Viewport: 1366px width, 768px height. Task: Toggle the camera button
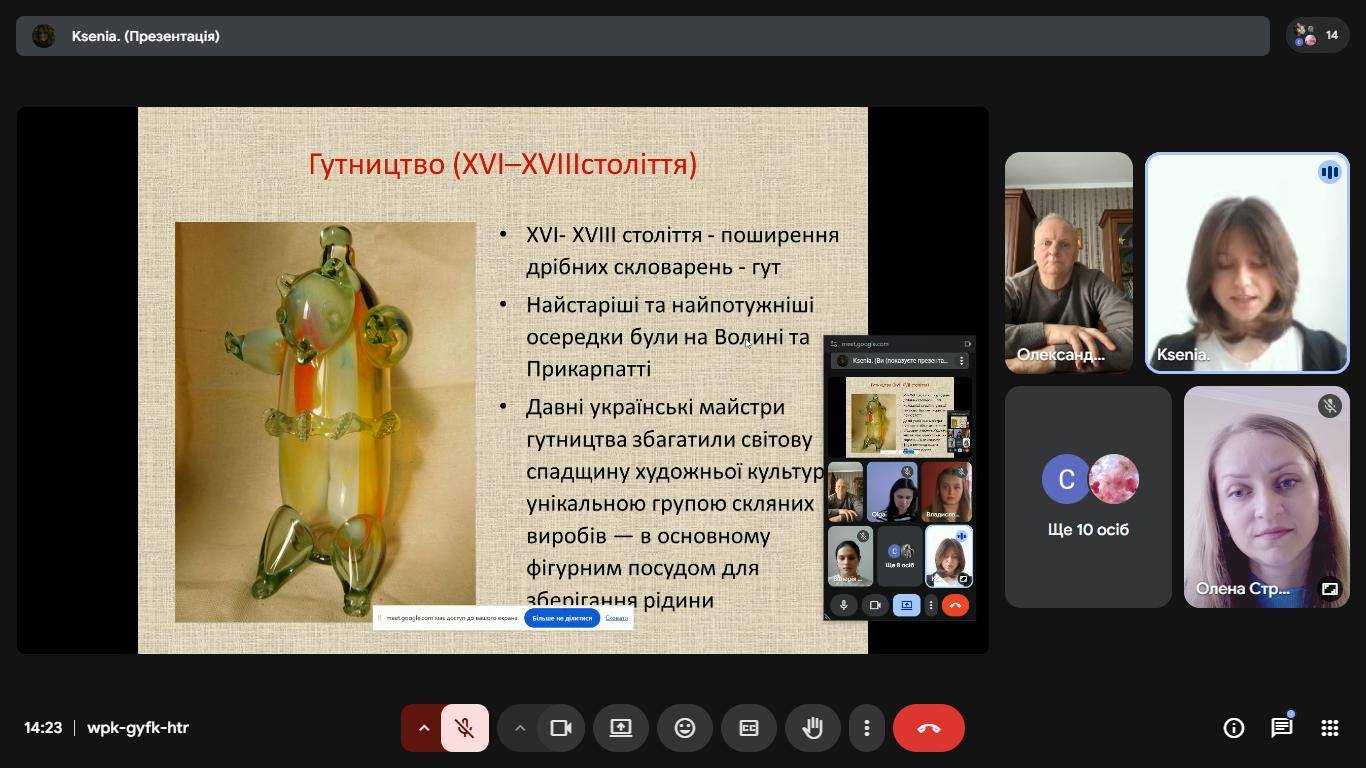click(561, 728)
